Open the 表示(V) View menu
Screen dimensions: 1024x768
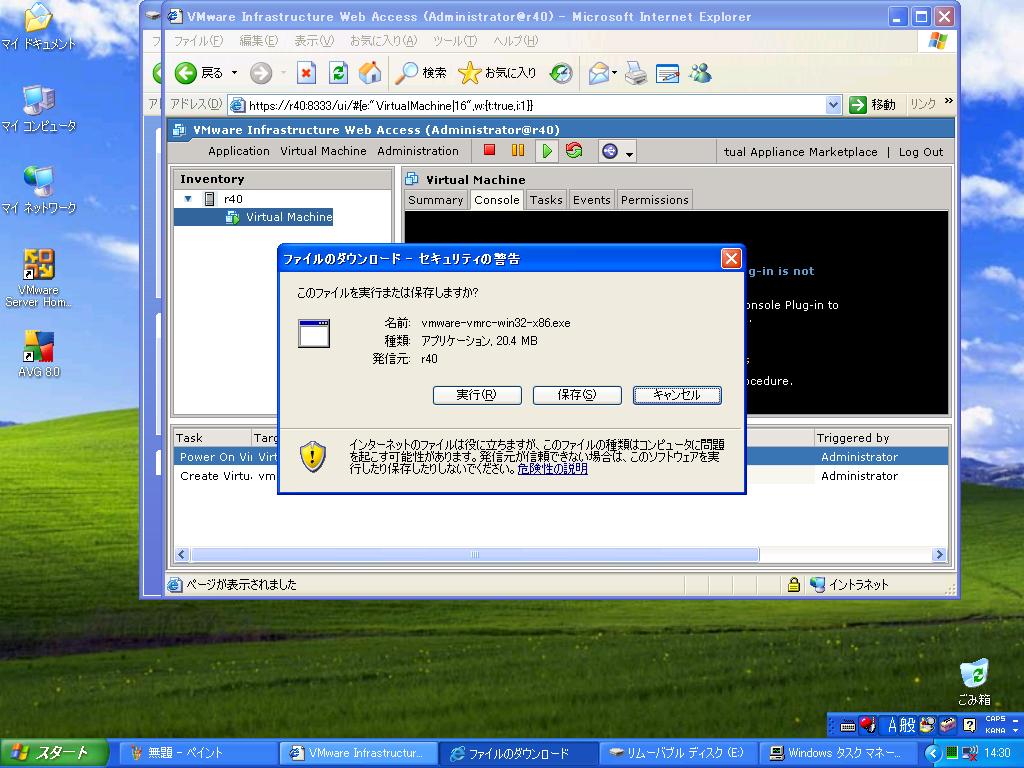point(313,41)
